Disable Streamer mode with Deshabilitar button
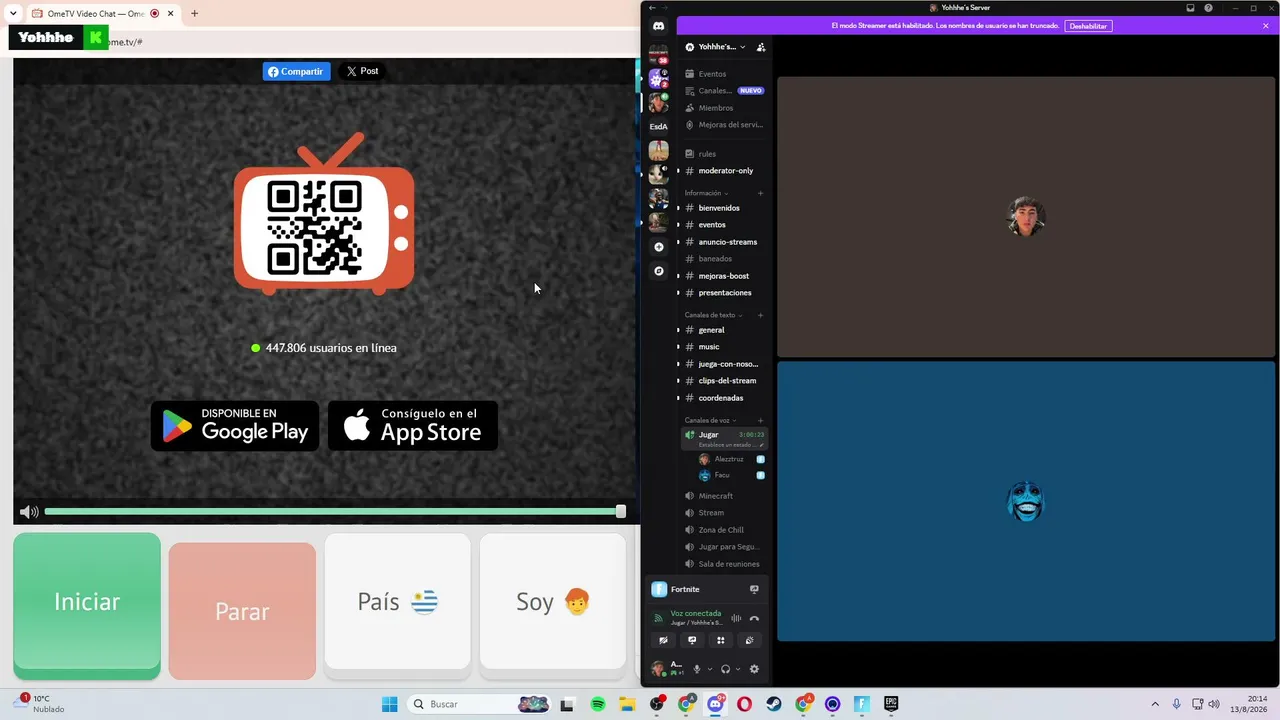1280x720 pixels. point(1088,26)
